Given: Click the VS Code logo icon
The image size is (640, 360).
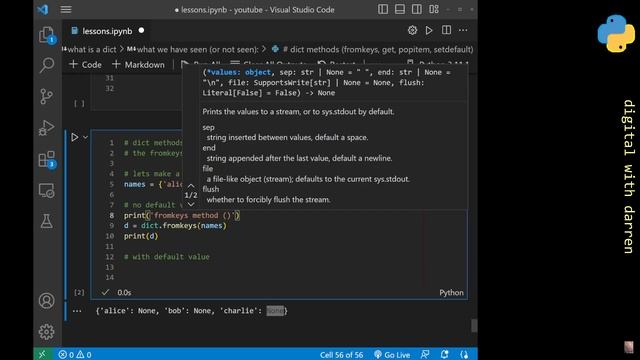Looking at the screenshot, I should tap(43, 9).
